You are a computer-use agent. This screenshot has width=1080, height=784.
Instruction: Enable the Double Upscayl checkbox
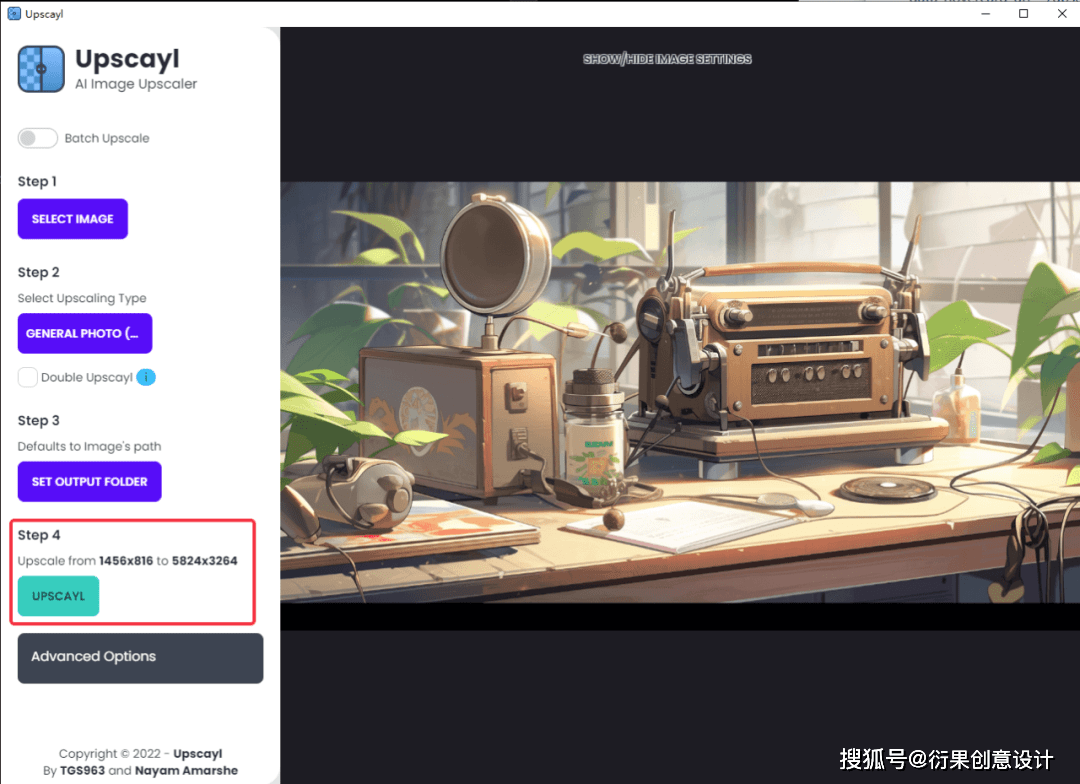coord(28,377)
